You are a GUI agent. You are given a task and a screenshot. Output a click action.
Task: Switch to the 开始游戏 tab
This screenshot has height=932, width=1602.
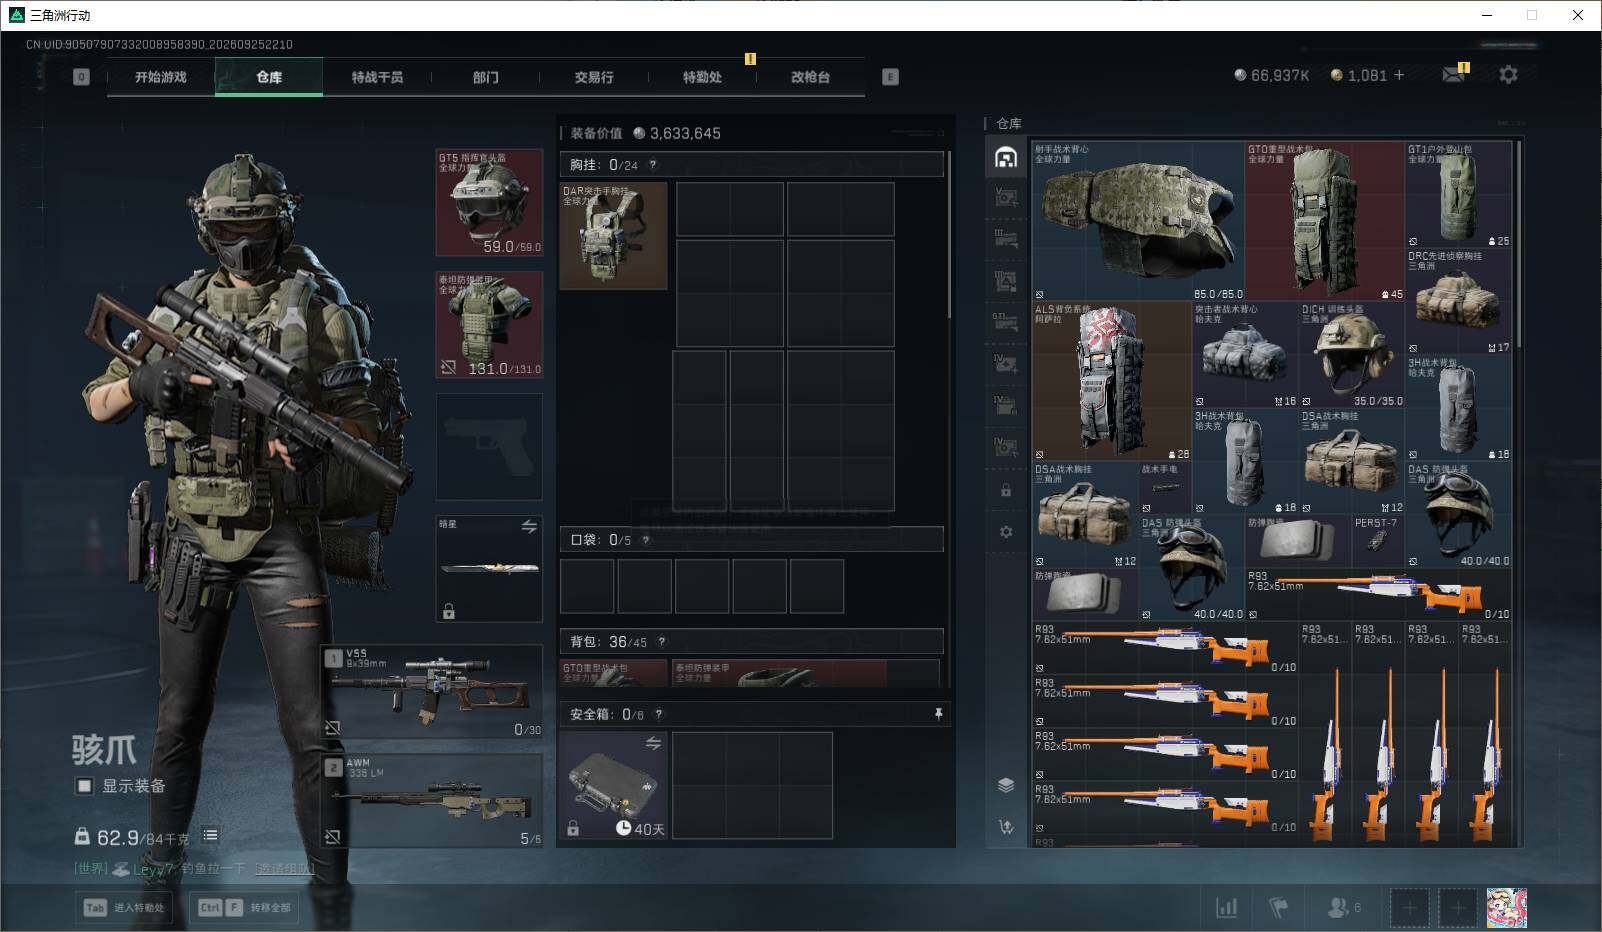point(161,77)
